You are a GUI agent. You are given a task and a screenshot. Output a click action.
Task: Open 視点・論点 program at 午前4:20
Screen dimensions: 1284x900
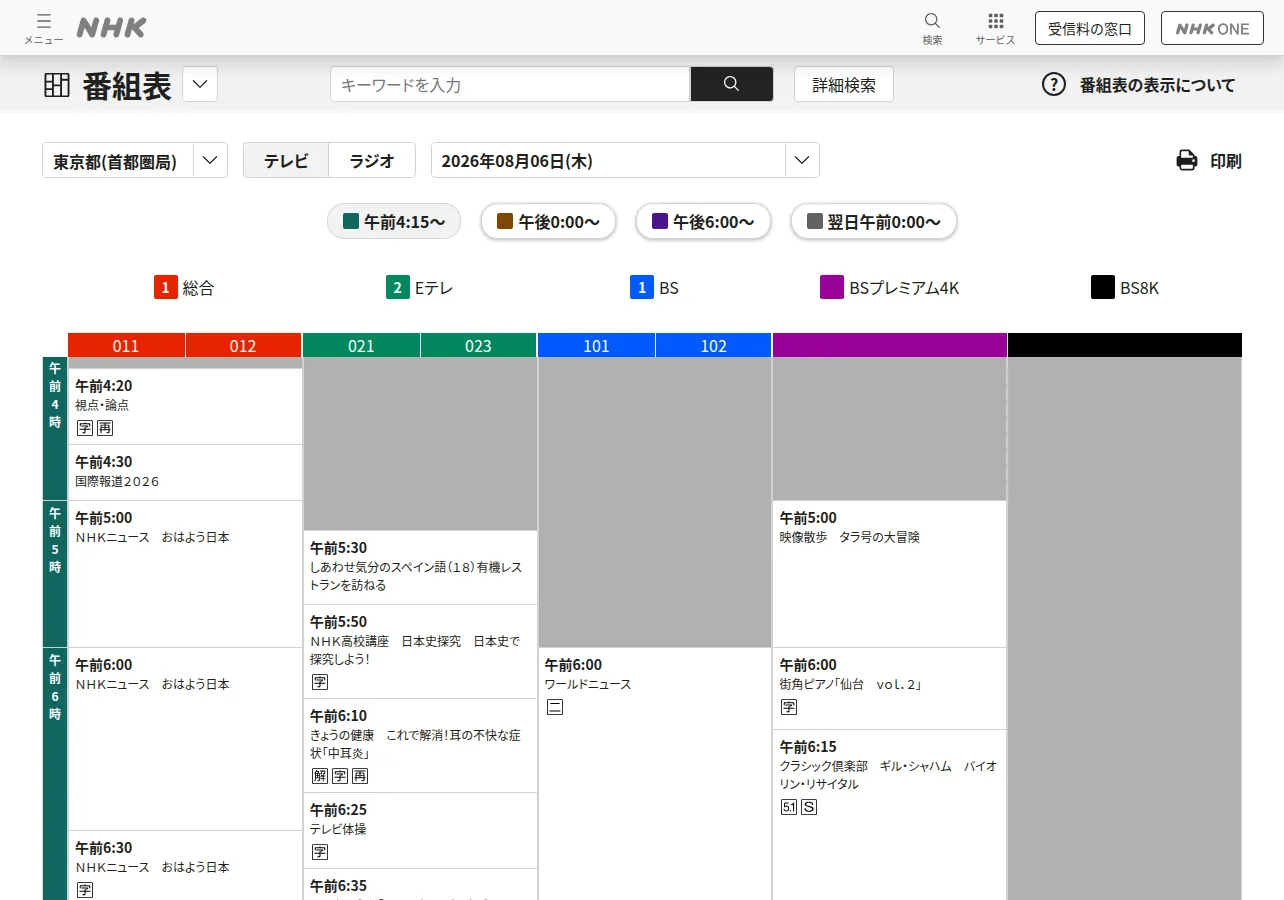(x=185, y=406)
